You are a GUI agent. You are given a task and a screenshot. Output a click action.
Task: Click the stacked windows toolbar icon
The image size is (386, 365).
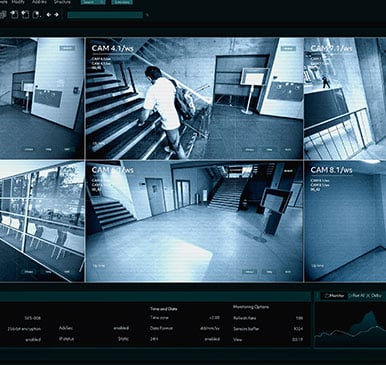(x=3, y=14)
